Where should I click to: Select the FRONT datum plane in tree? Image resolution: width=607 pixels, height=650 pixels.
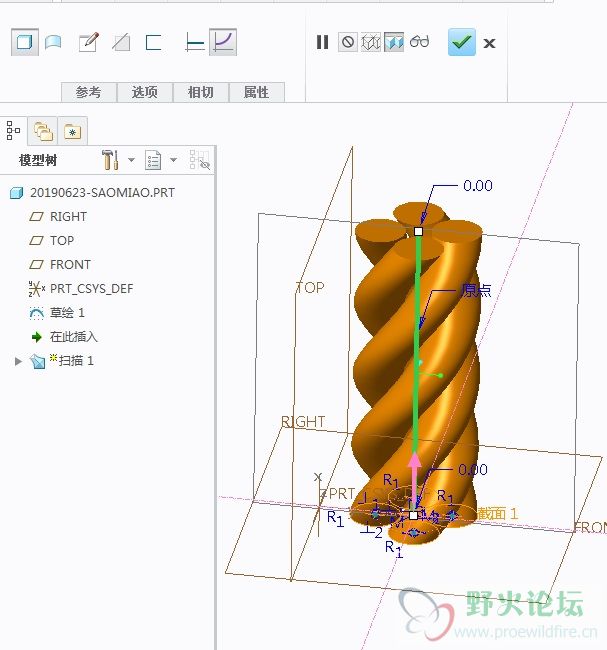tap(70, 264)
